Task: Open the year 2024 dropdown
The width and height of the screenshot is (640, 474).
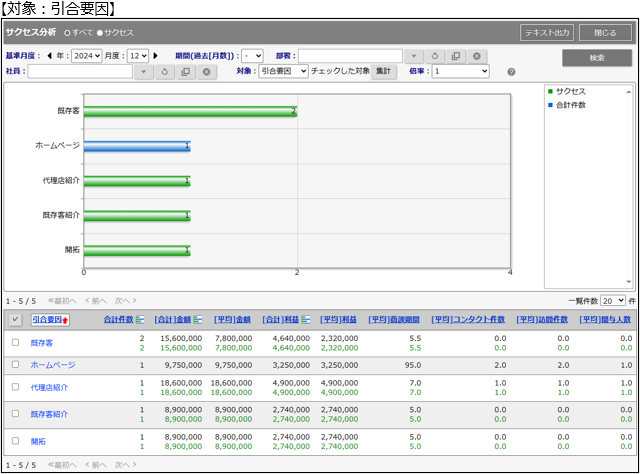Action: coord(87,56)
